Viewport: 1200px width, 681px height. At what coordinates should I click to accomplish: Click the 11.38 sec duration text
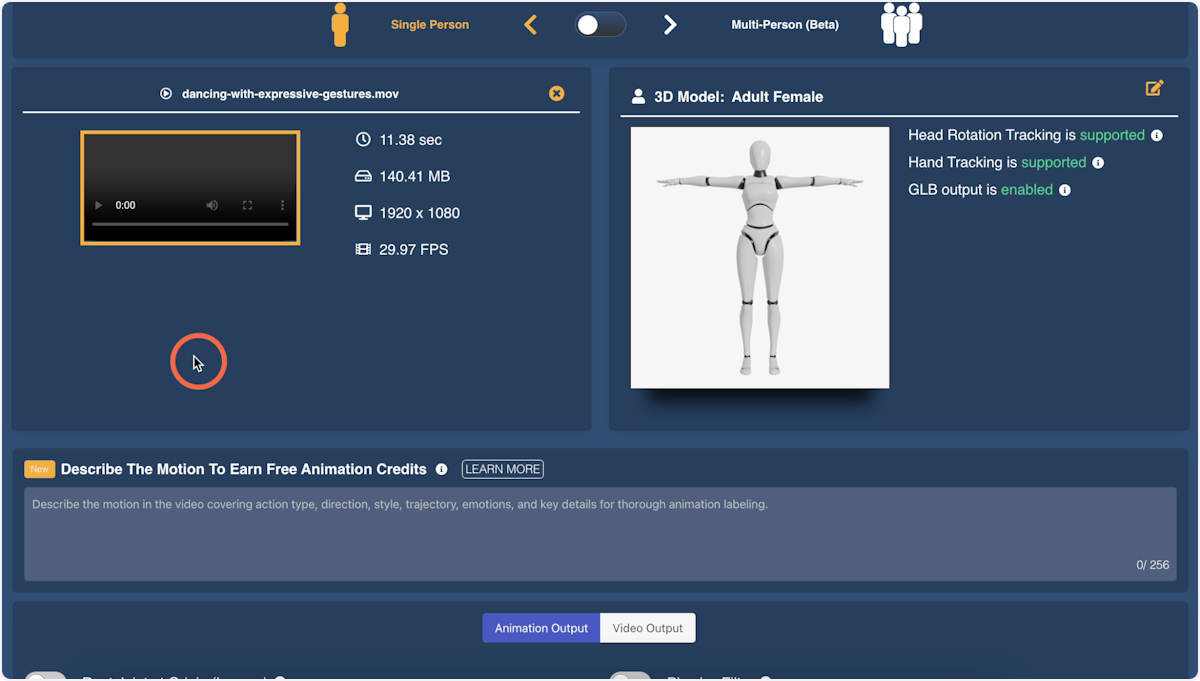click(411, 140)
